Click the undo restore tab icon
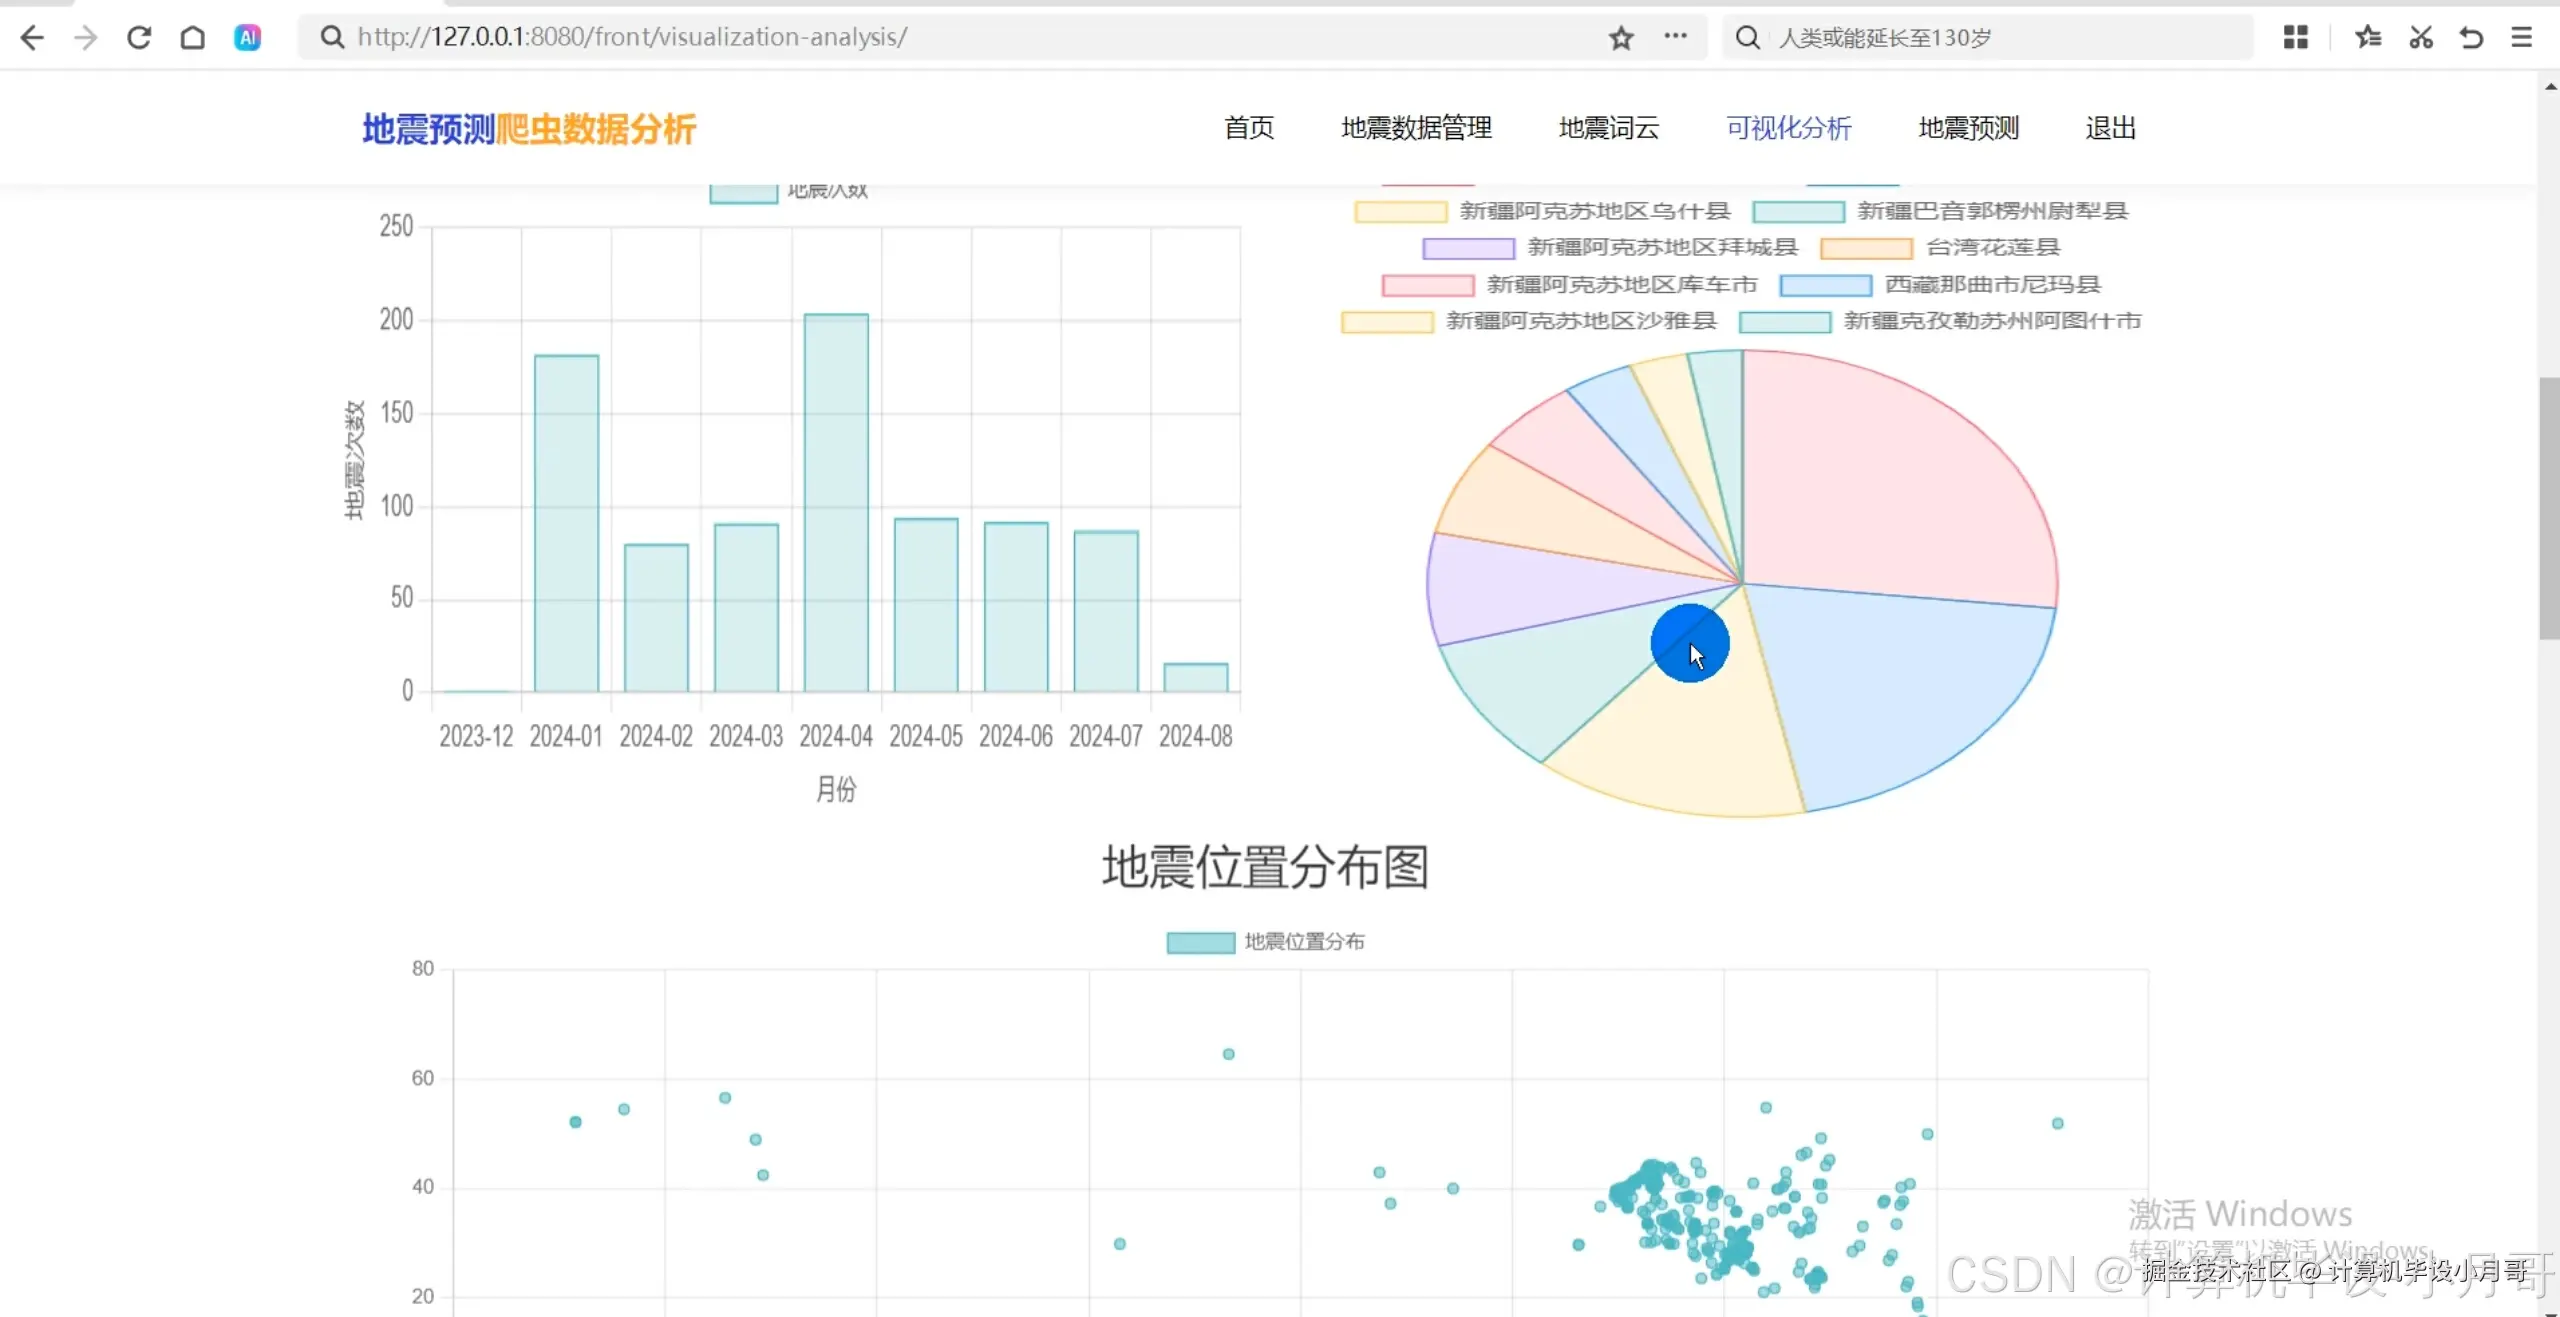Viewport: 2560px width, 1317px height. click(x=2471, y=38)
